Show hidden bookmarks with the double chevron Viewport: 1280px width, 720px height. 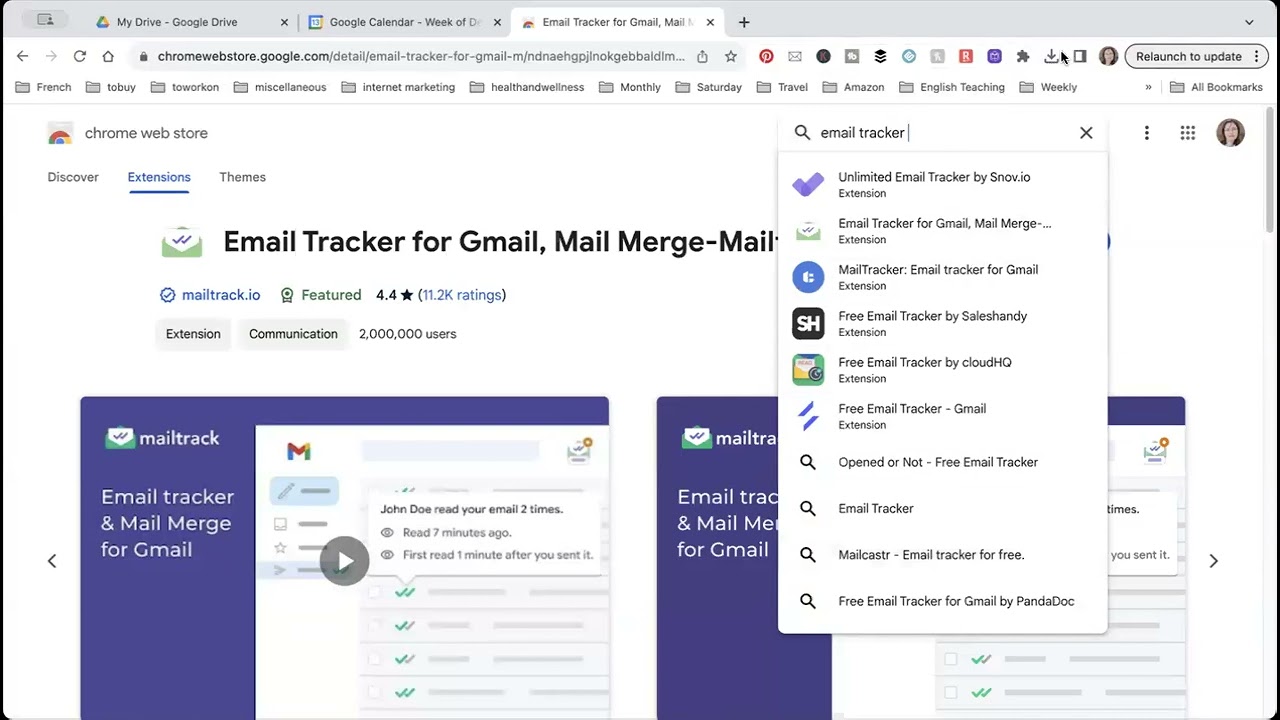click(1148, 87)
